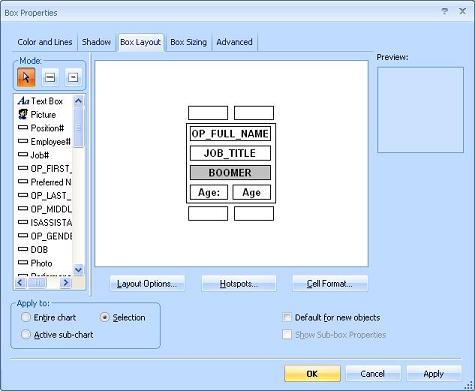Select the OP_GENDE field entry
Screen dimensions: 475x391
point(44,236)
